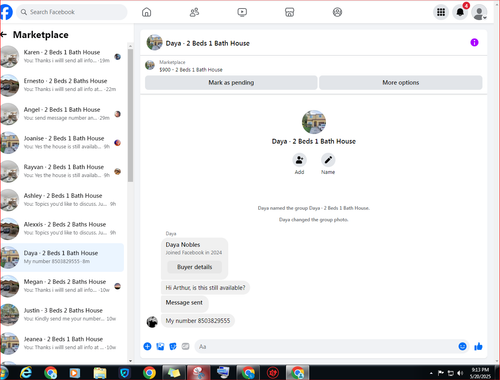This screenshot has height=380, width=500.
Task: Go to the Home feed icon
Action: [x=146, y=12]
